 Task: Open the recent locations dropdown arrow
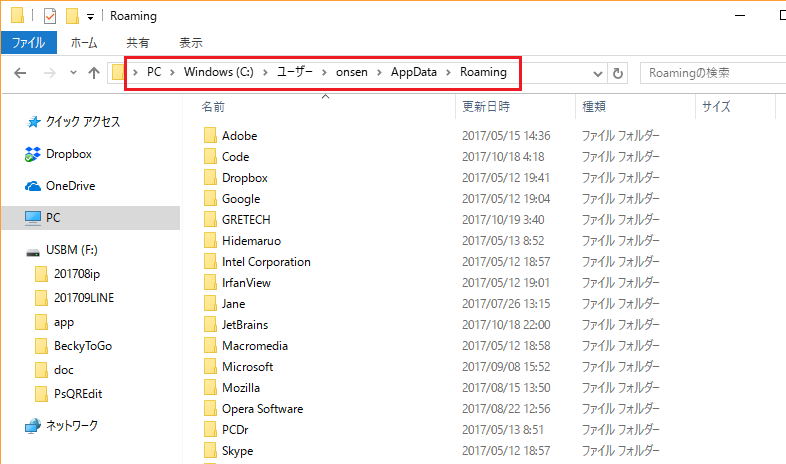tap(73, 73)
